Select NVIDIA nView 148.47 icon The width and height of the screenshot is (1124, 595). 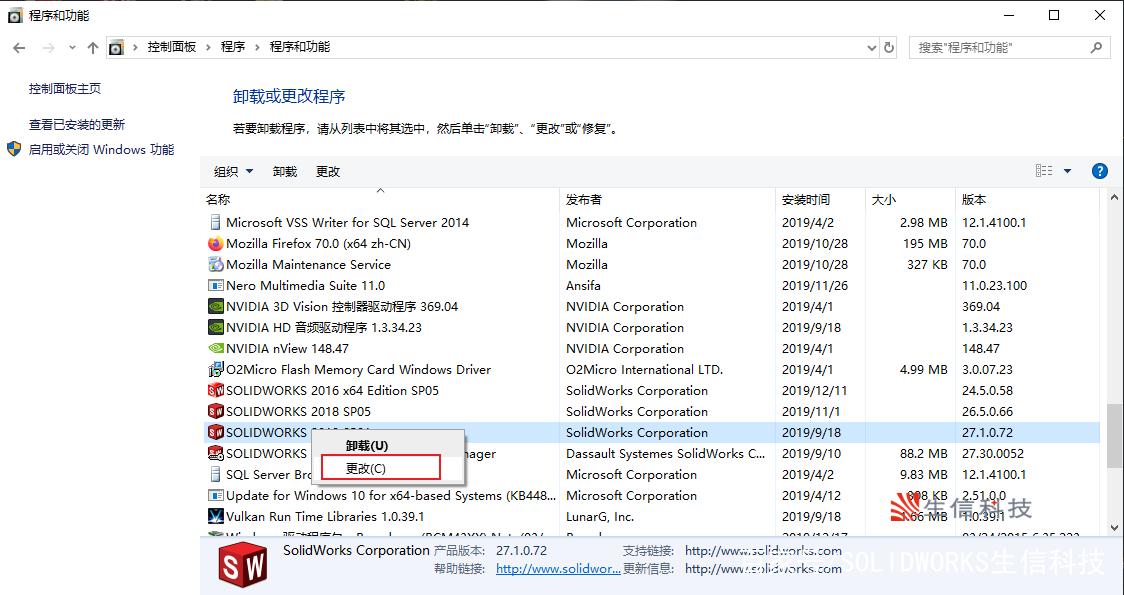pyautogui.click(x=215, y=348)
